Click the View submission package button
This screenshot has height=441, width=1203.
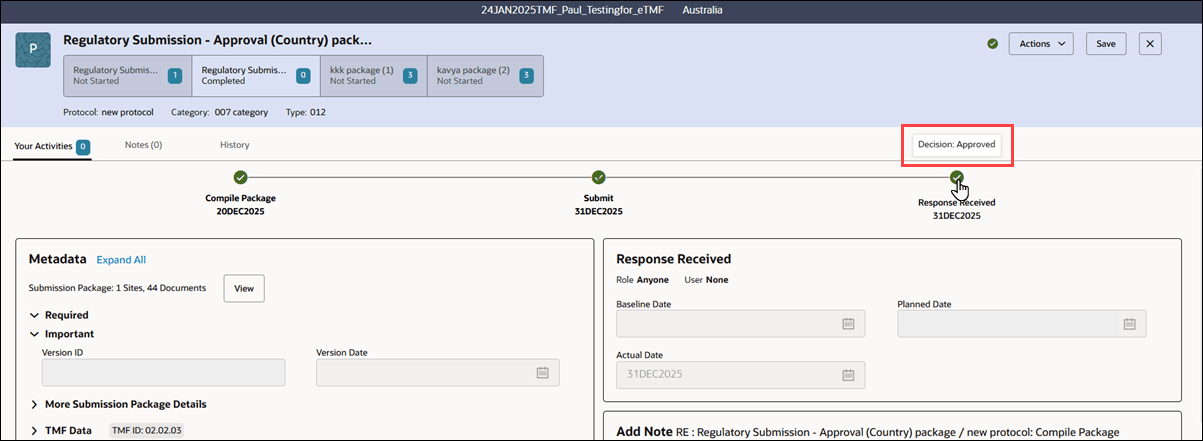pyautogui.click(x=243, y=288)
